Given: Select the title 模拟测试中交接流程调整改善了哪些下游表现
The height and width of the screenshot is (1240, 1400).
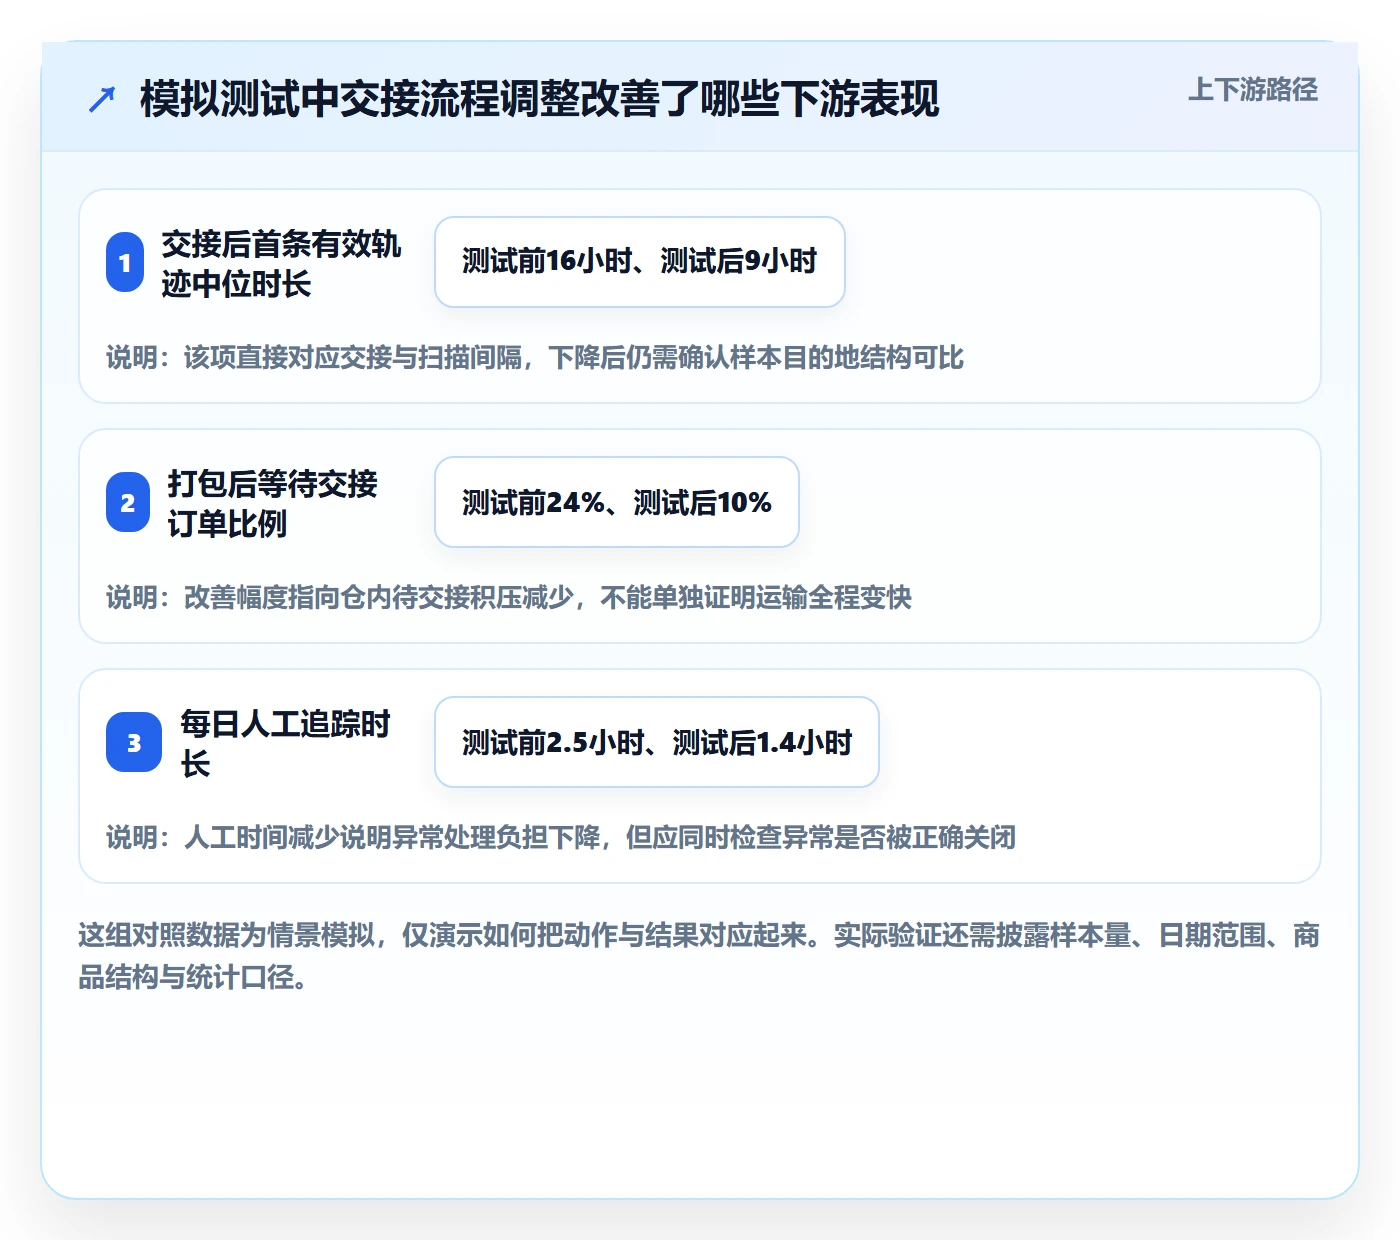Looking at the screenshot, I should click(x=540, y=99).
